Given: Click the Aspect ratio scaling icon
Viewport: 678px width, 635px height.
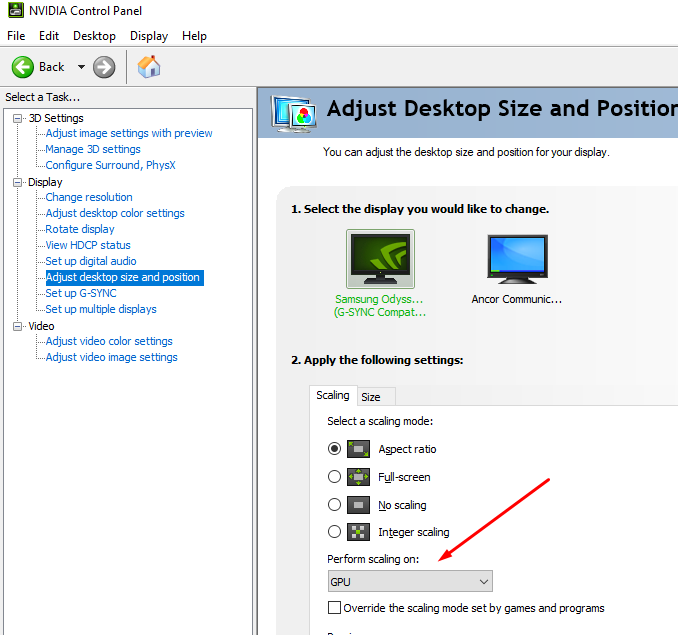Looking at the screenshot, I should point(358,449).
